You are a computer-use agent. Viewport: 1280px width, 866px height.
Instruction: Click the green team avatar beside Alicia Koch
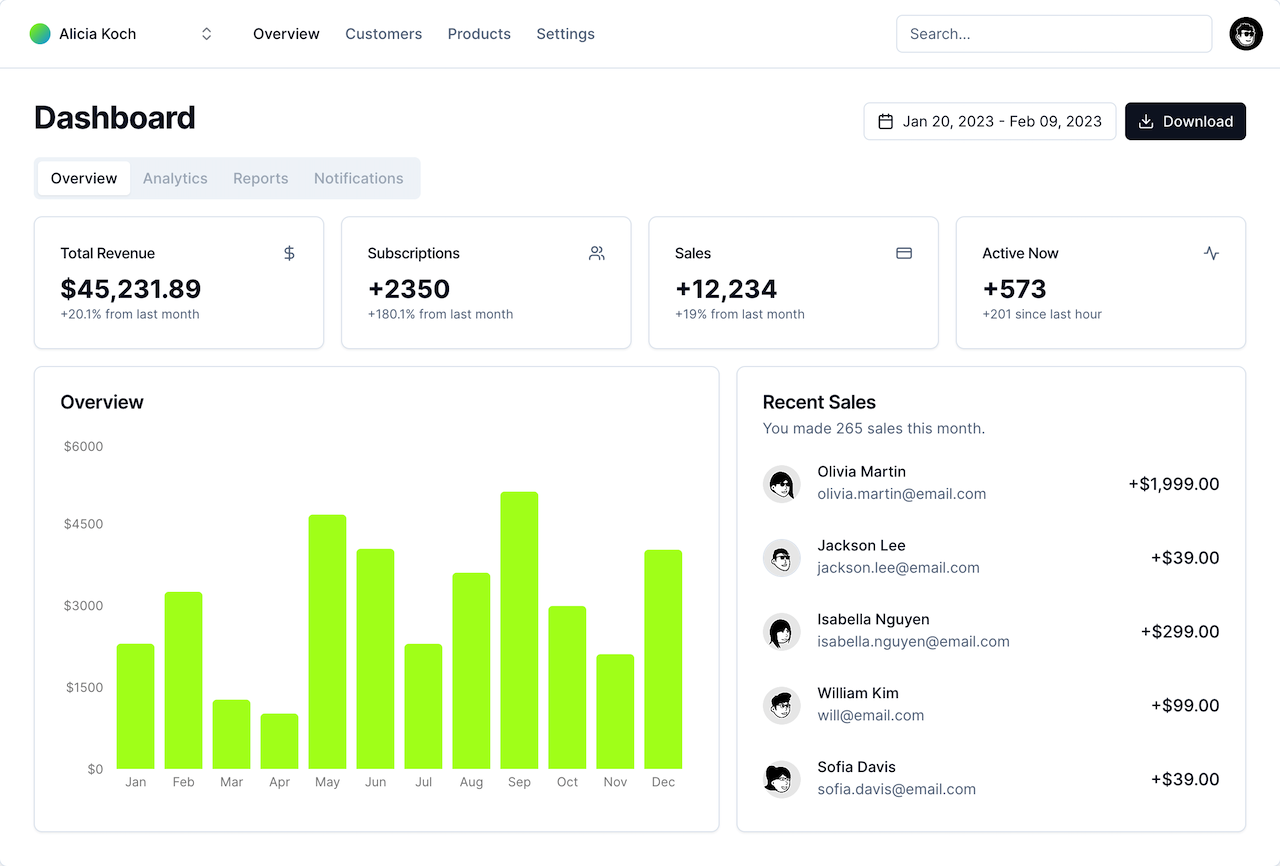[x=39, y=33]
